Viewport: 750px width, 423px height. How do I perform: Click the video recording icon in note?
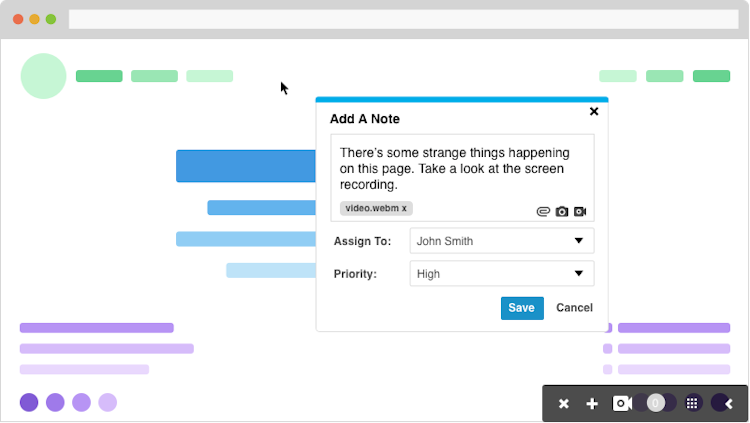point(580,211)
